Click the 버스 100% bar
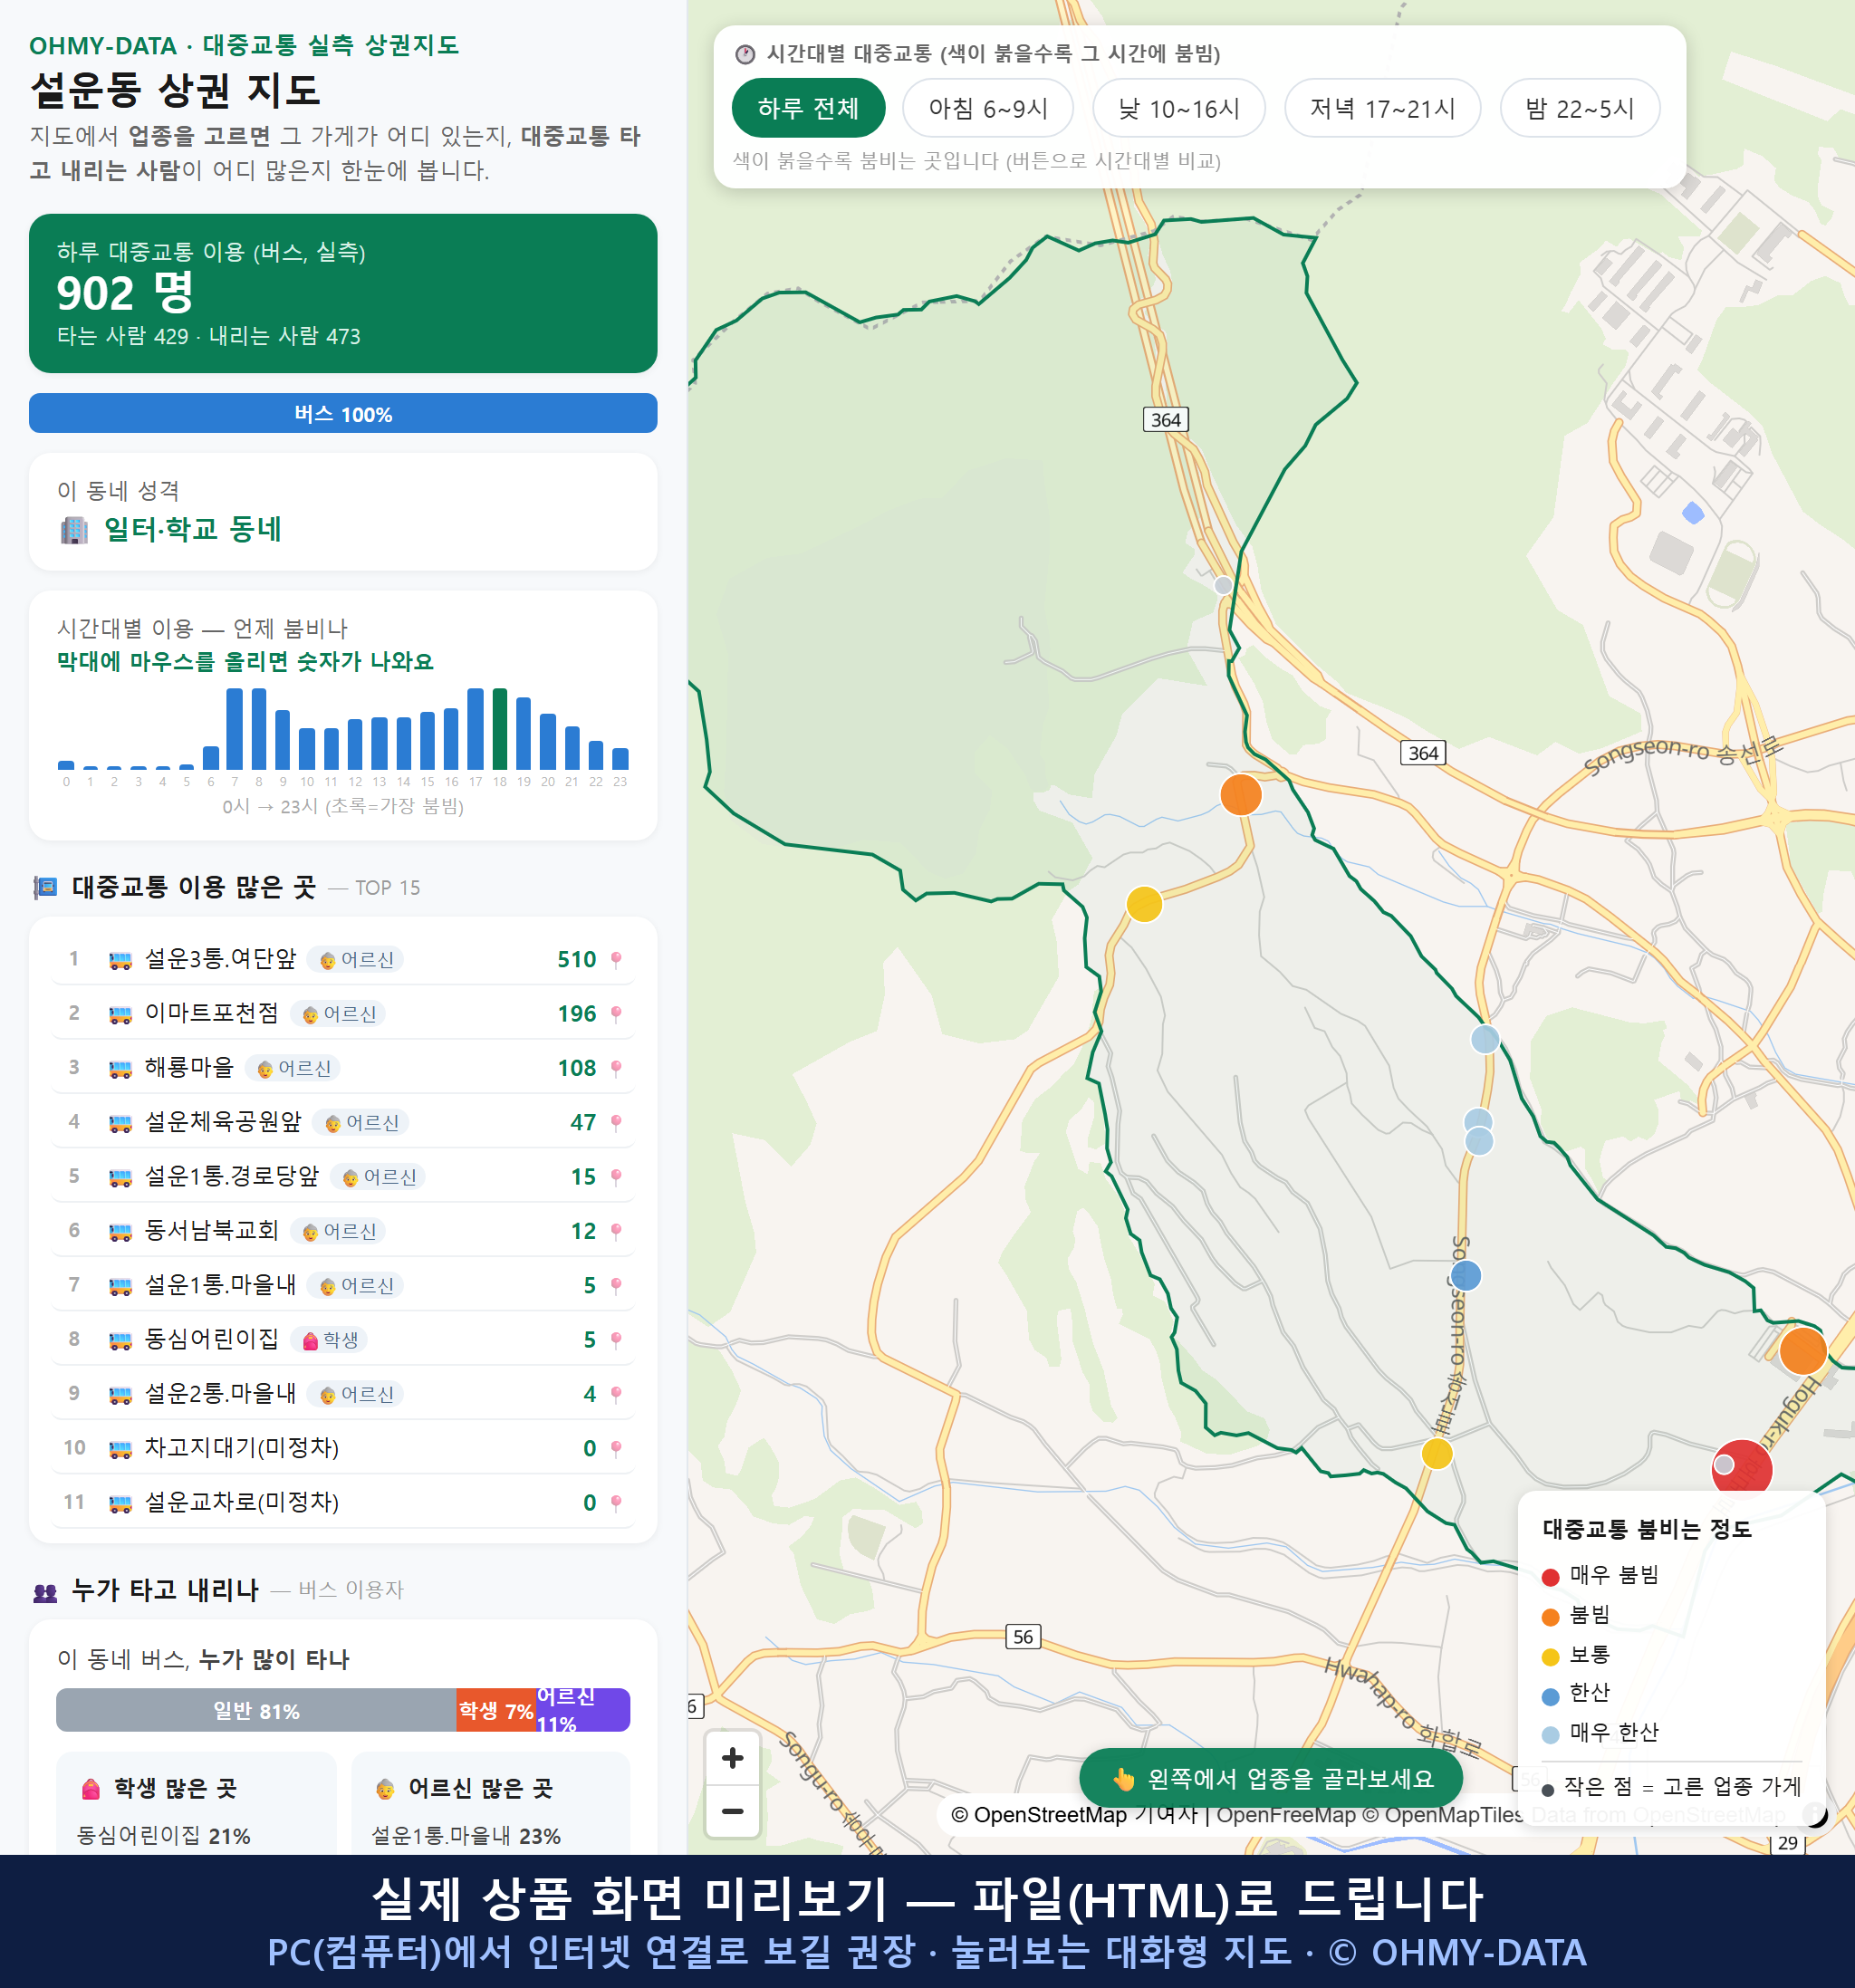This screenshot has height=1988, width=1855. click(343, 413)
